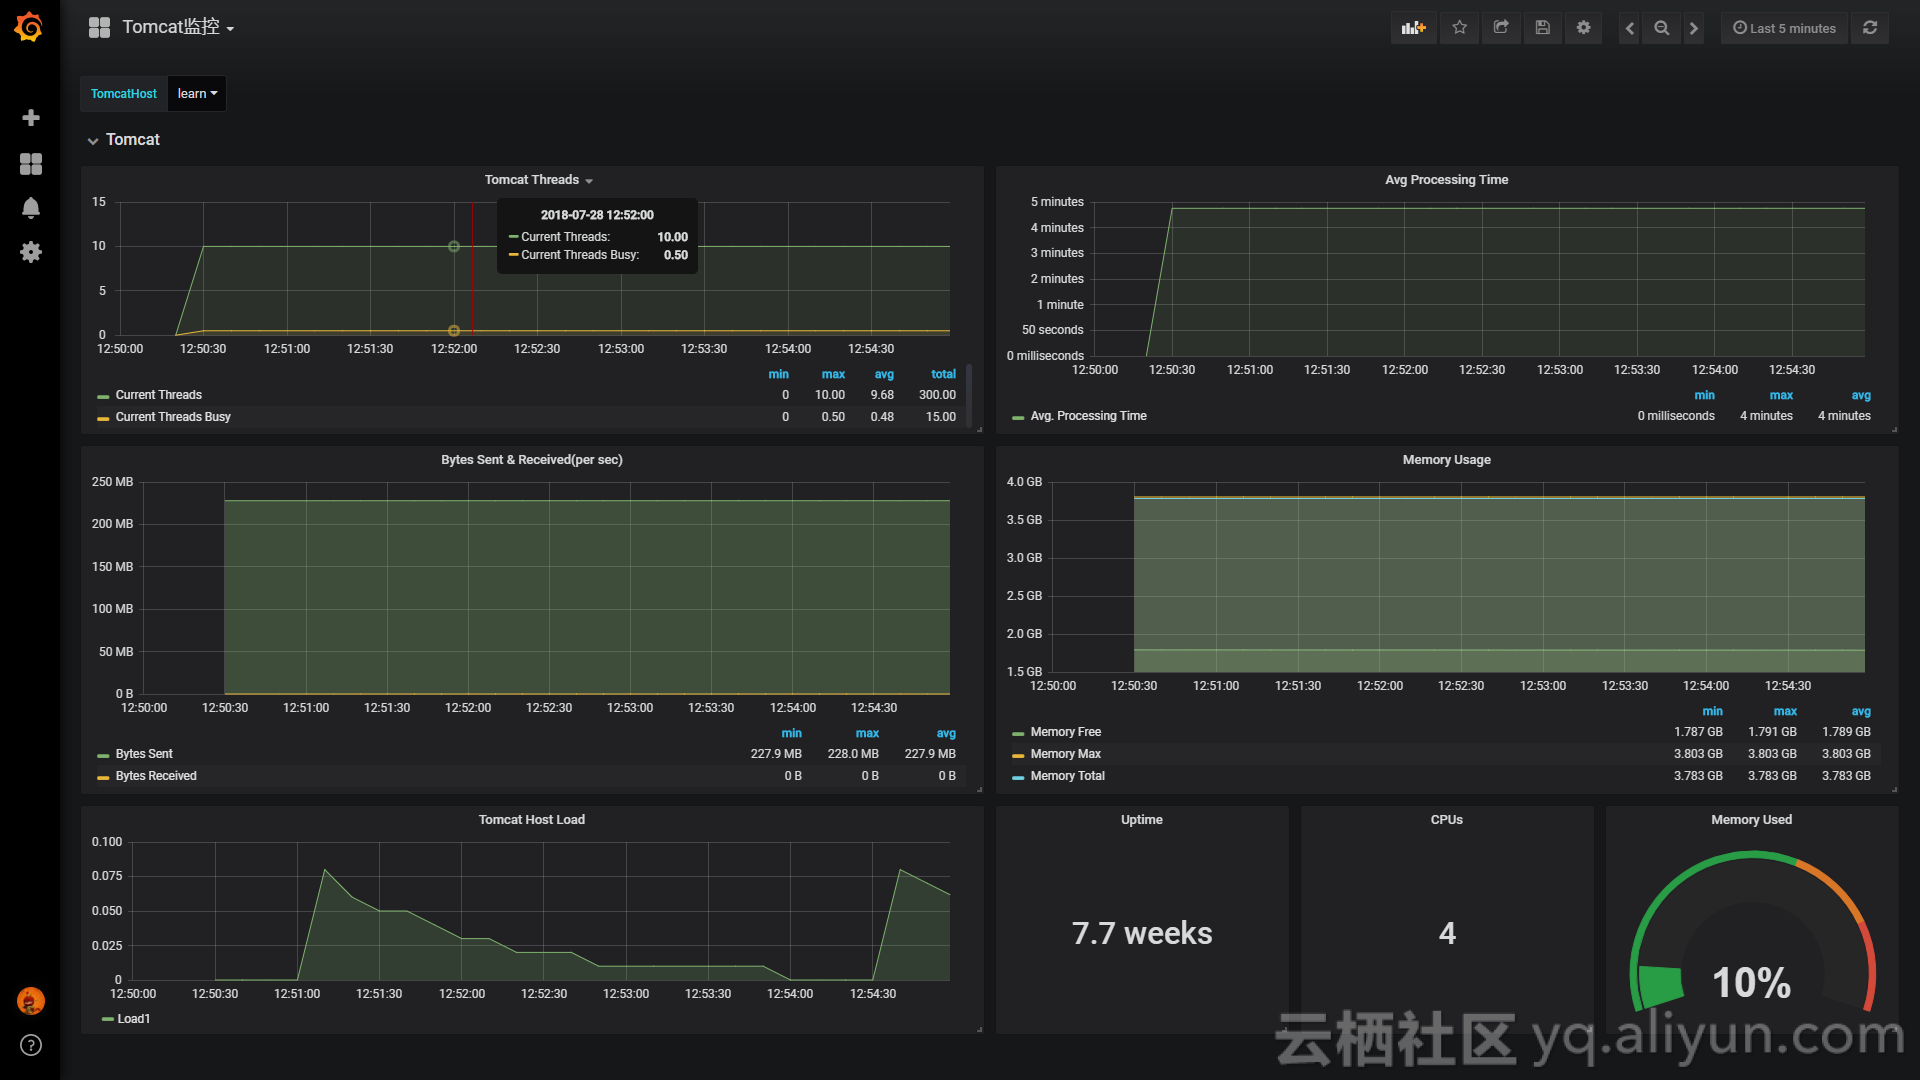Click the CPUs value 4

tap(1447, 933)
